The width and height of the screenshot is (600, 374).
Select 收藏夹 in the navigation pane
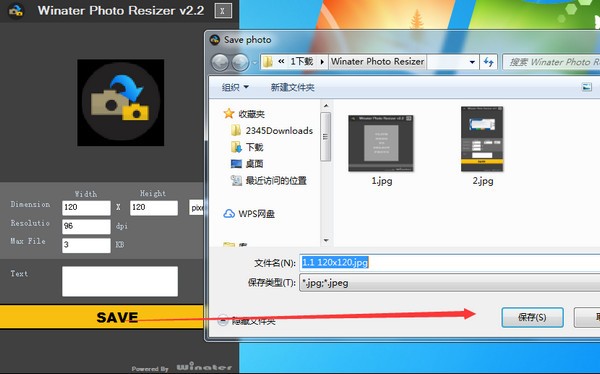coord(251,114)
